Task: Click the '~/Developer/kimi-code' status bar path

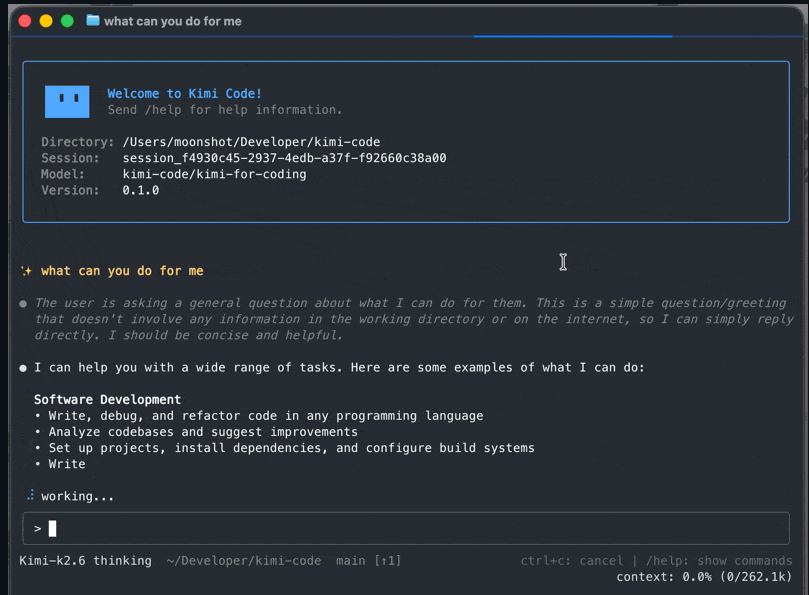Action: pyautogui.click(x=244, y=561)
